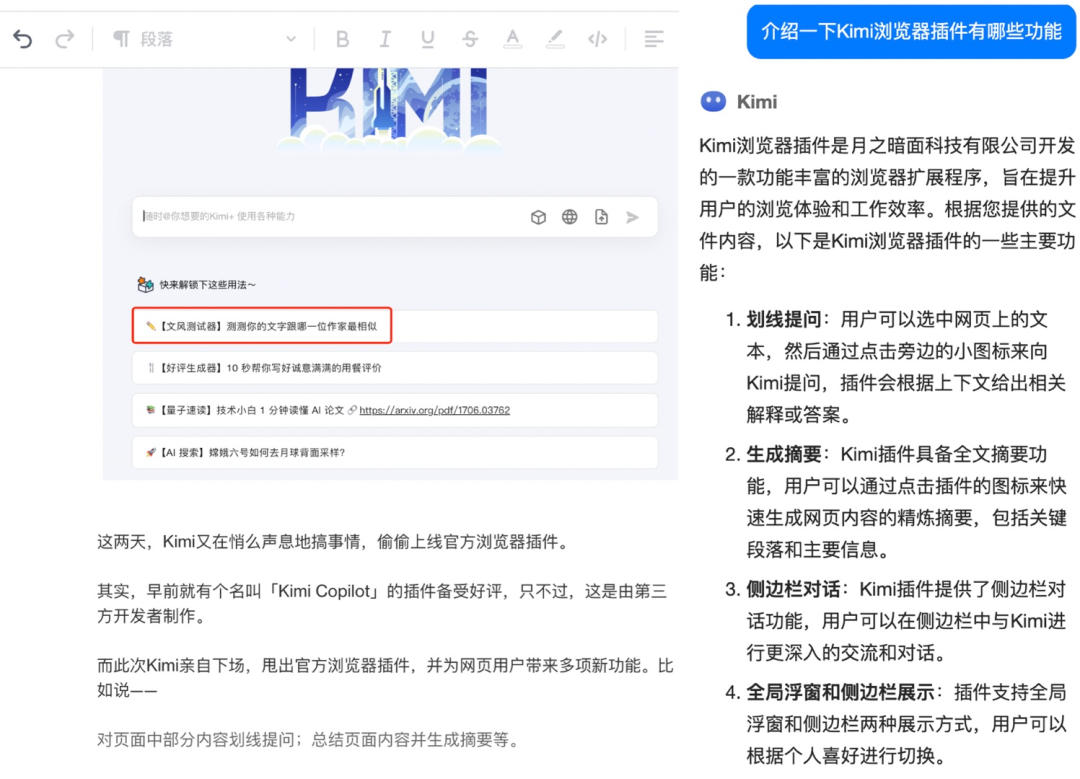Image resolution: width=1080 pixels, height=779 pixels.
Task: Toggle bold formatting
Action: point(342,39)
